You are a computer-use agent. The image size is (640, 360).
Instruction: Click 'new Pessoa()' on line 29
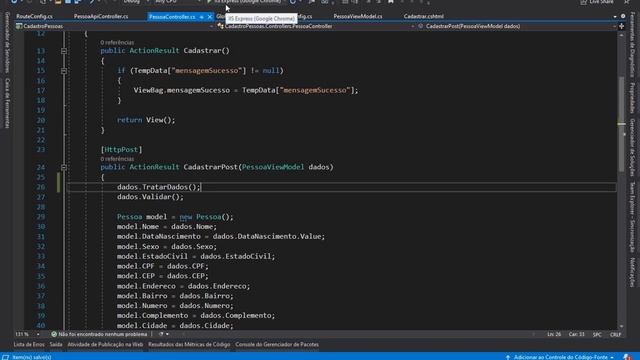pos(207,217)
